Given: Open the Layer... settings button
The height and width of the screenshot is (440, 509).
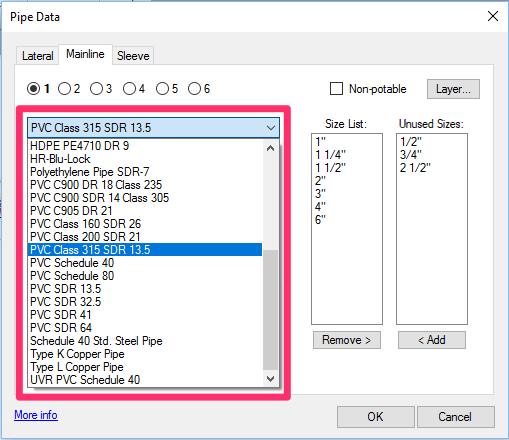Looking at the screenshot, I should pyautogui.click(x=453, y=89).
